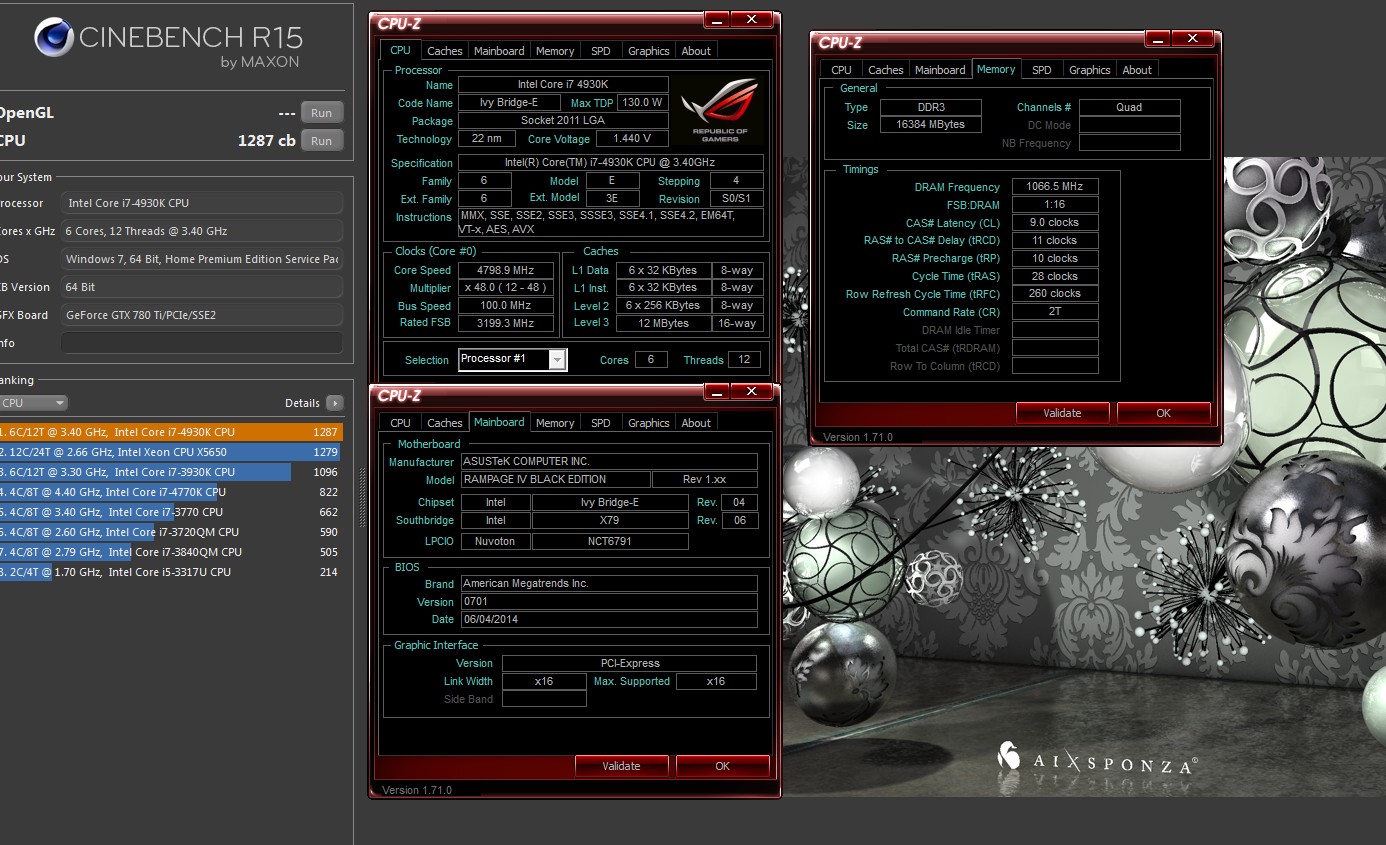Click the motherboard model RAMPAGE IV BLACK EDITION
Image resolution: width=1386 pixels, height=845 pixels.
click(554, 479)
